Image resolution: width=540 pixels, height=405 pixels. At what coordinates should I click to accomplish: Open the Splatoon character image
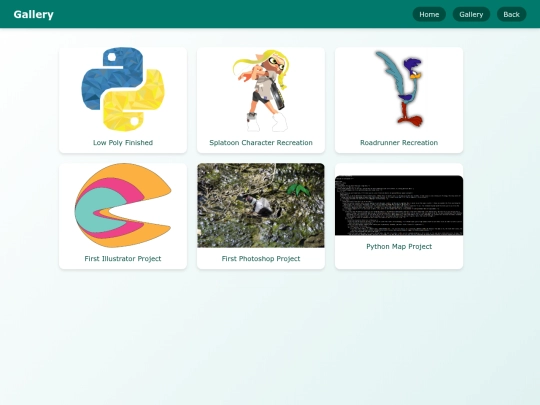[x=261, y=90]
